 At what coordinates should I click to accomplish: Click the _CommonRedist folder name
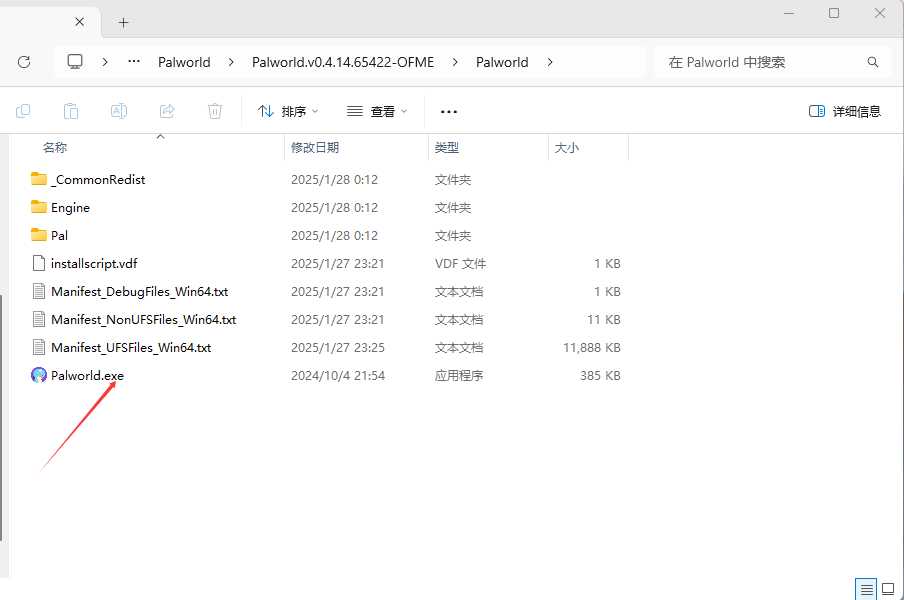(98, 179)
